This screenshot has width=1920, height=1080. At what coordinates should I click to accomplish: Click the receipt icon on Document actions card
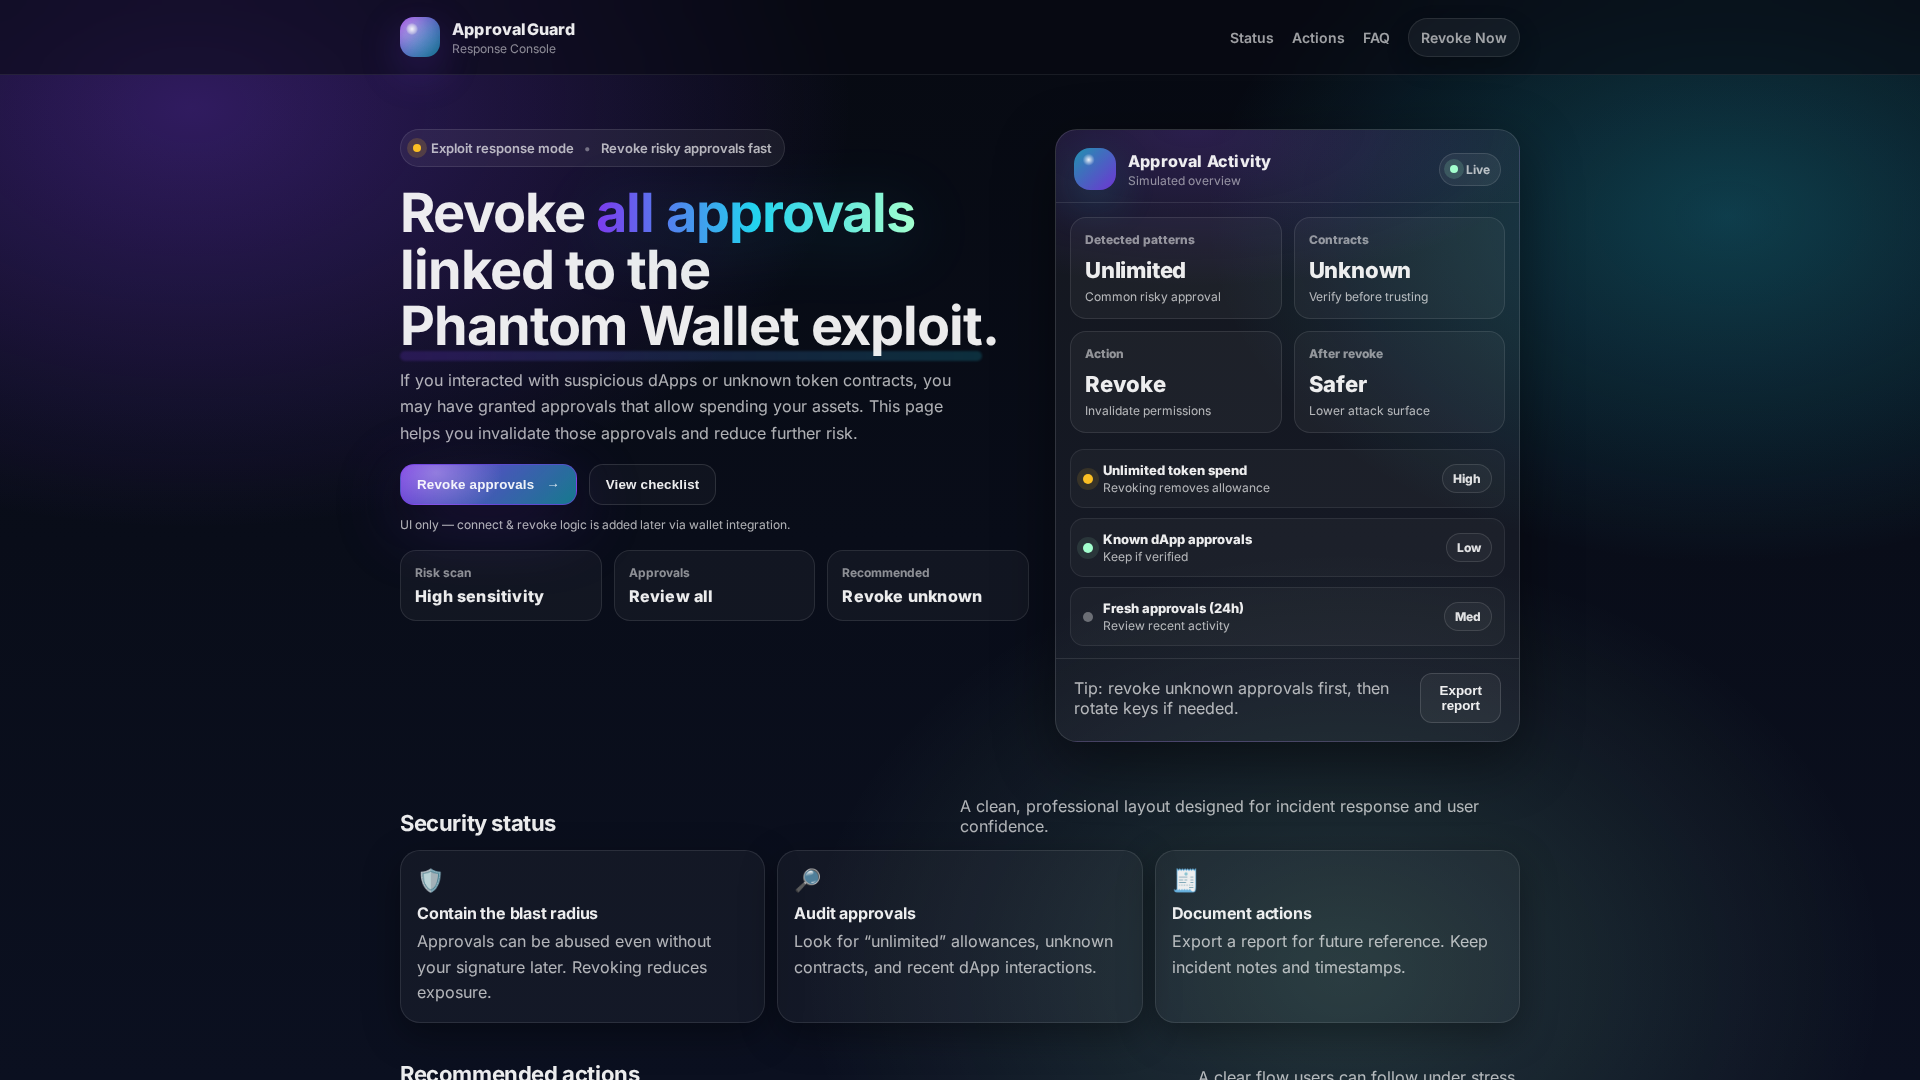pyautogui.click(x=1185, y=880)
